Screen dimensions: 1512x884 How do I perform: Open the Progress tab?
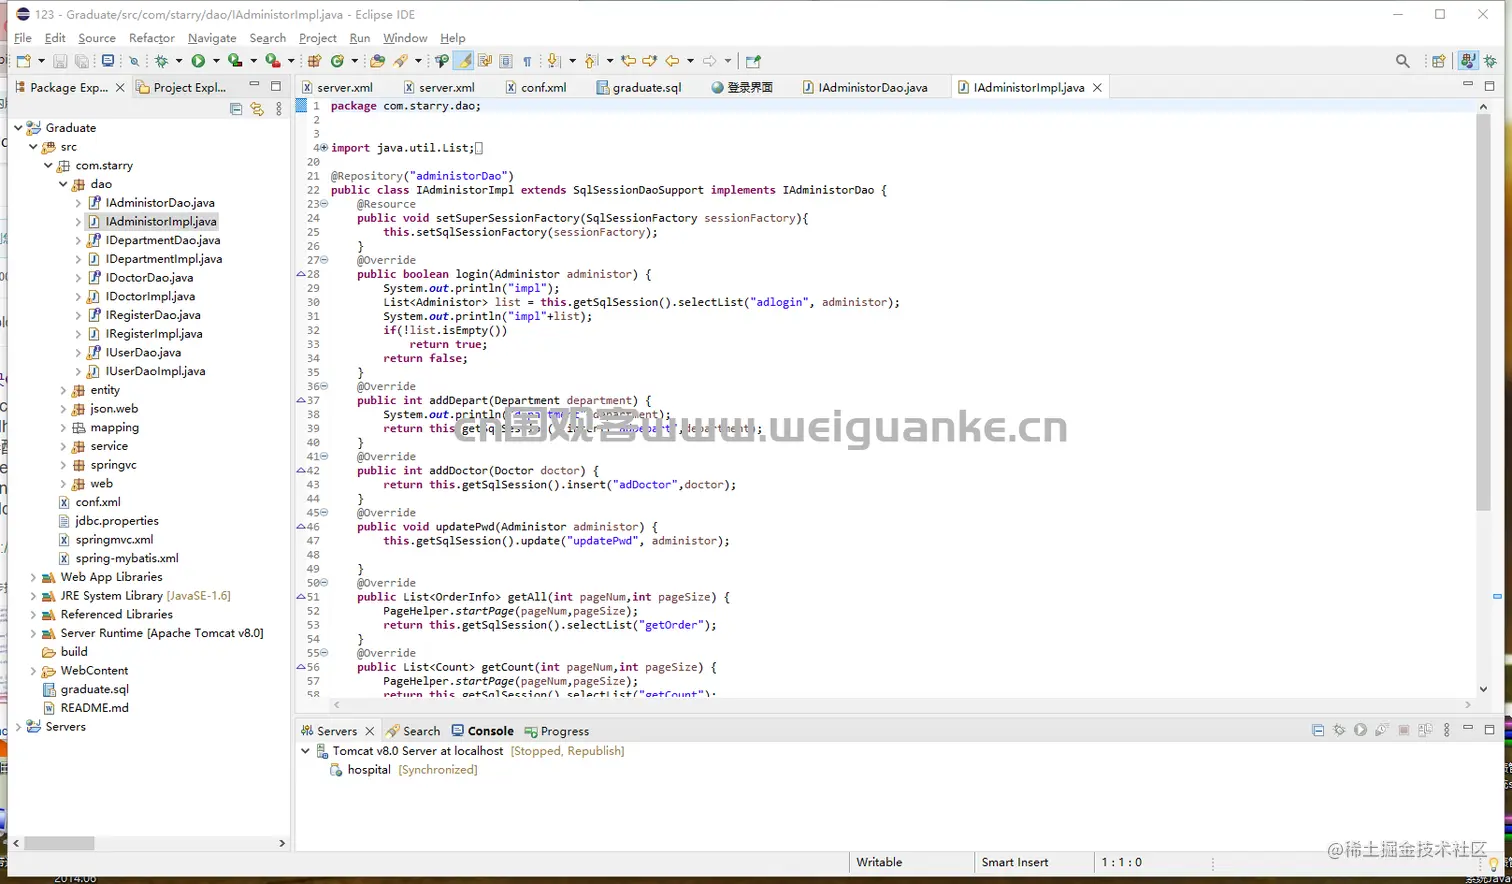[x=556, y=731]
